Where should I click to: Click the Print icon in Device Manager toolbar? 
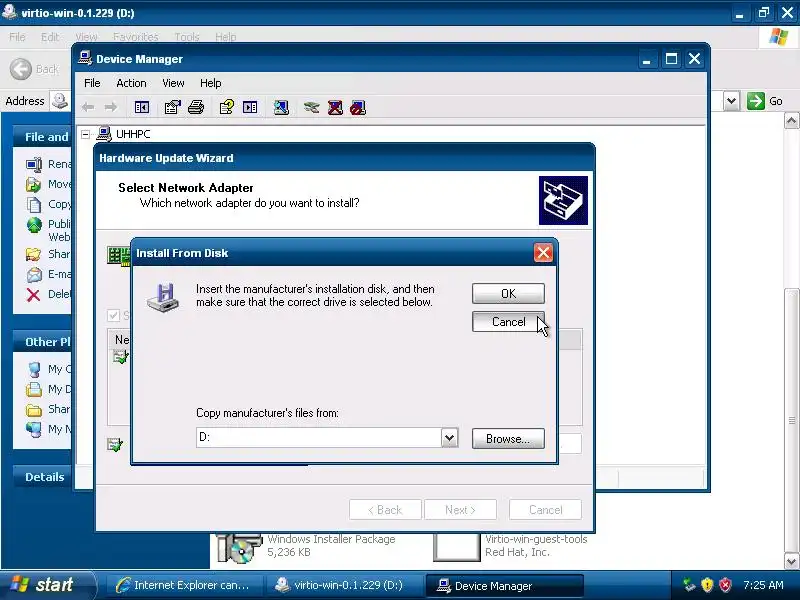(196, 107)
